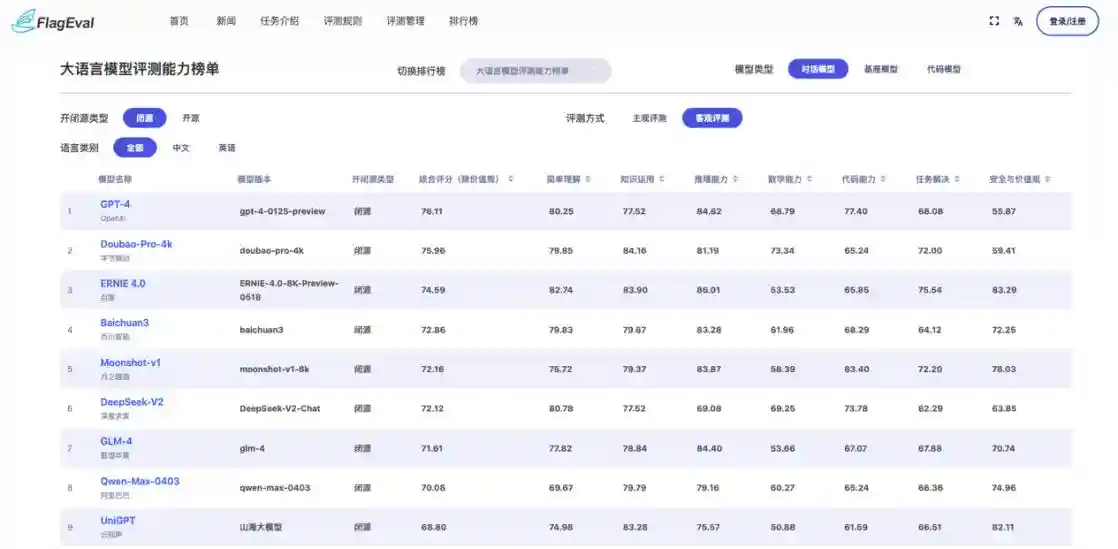Click the 登录/注册 button

1067,21
